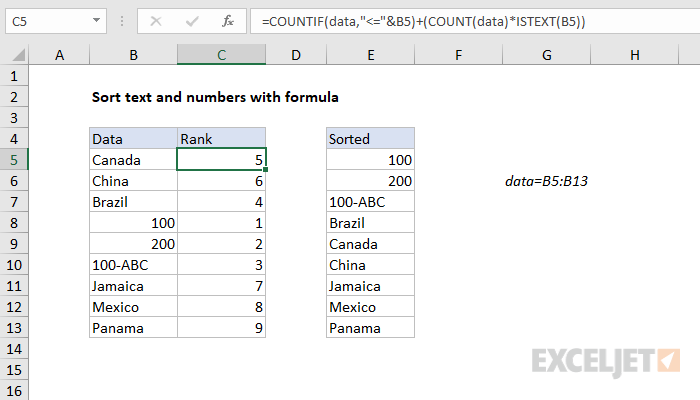Image resolution: width=700 pixels, height=400 pixels.
Task: Select column E header
Action: [371, 55]
